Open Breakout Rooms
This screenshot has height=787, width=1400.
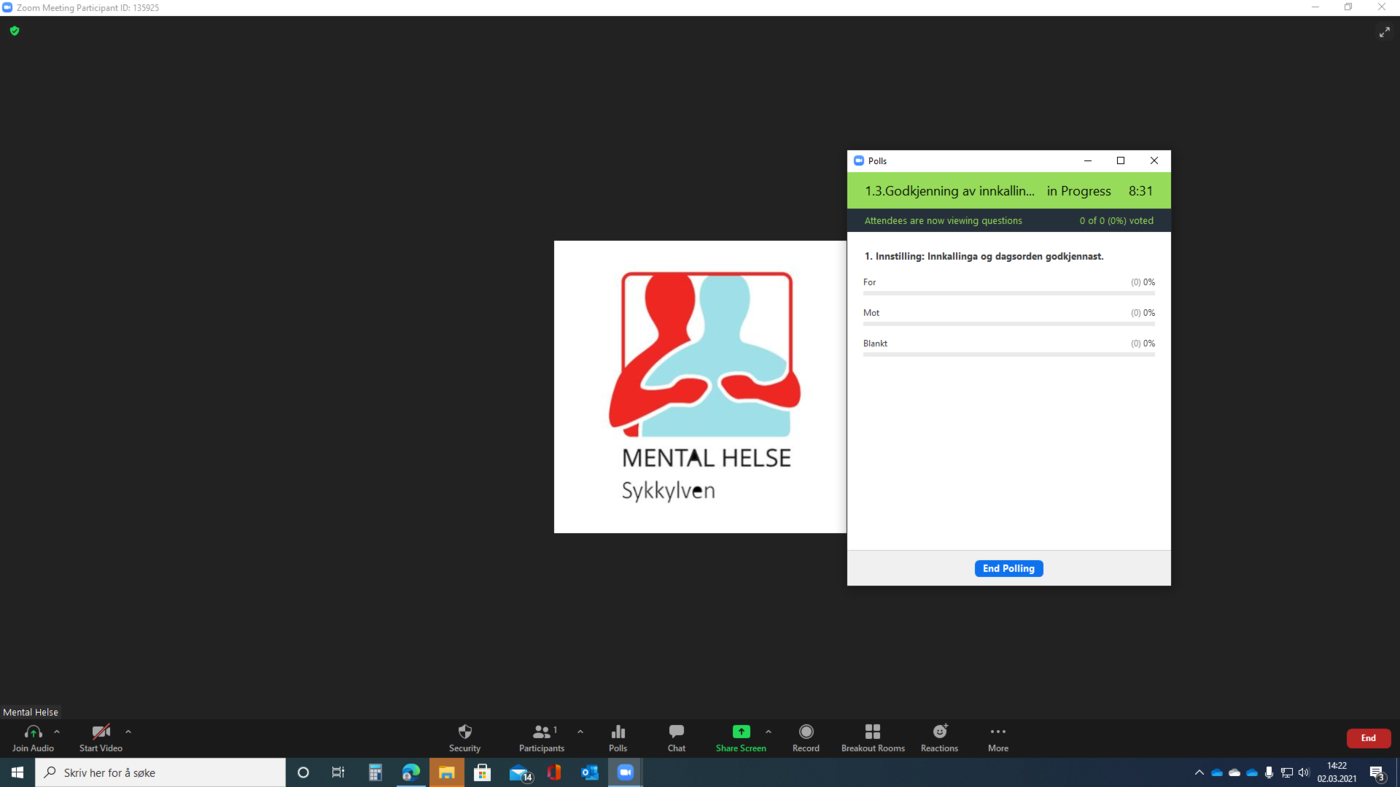pyautogui.click(x=873, y=738)
